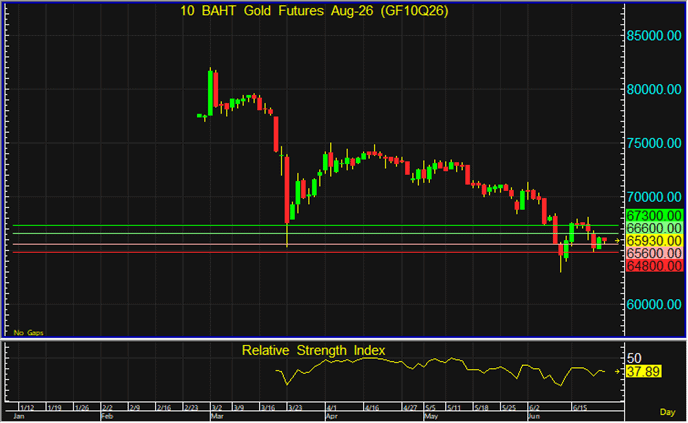Select the 5/18 date label
This screenshot has height=423, width=688.
[481, 408]
